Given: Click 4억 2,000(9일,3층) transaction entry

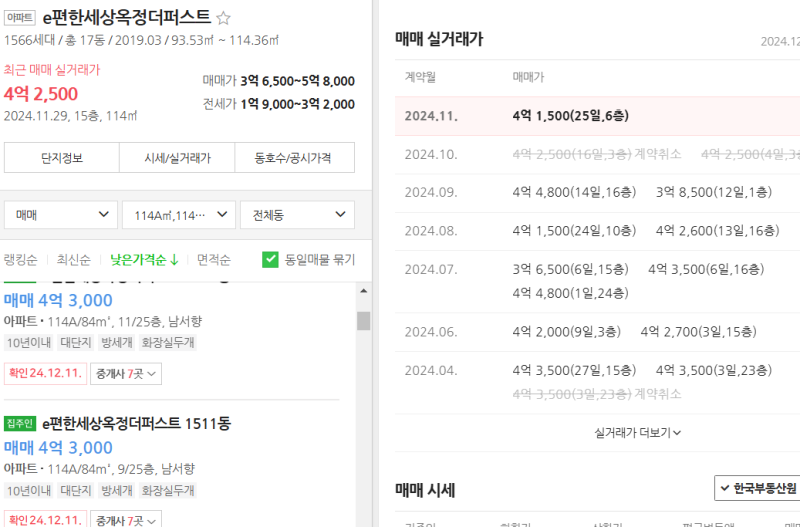Looking at the screenshot, I should pyautogui.click(x=566, y=333).
